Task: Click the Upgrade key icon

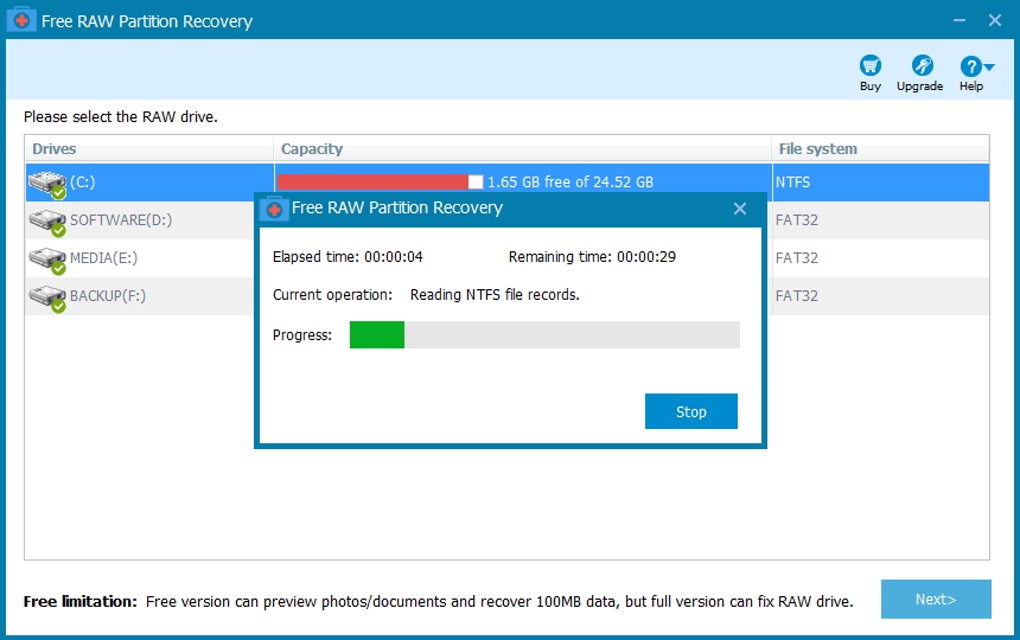Action: [x=922, y=66]
